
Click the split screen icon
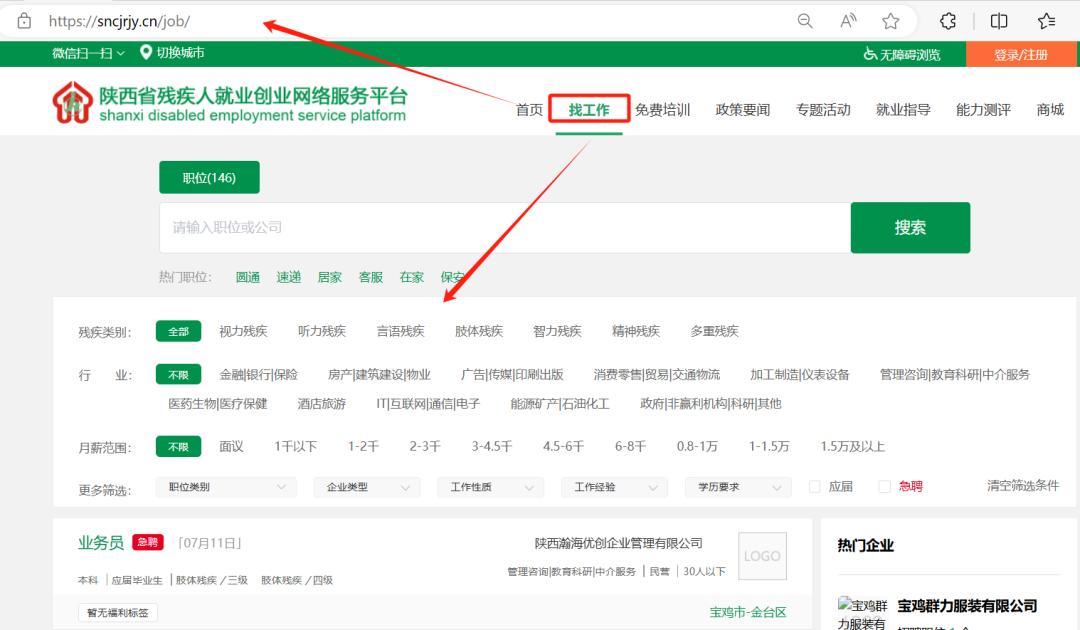[x=998, y=21]
